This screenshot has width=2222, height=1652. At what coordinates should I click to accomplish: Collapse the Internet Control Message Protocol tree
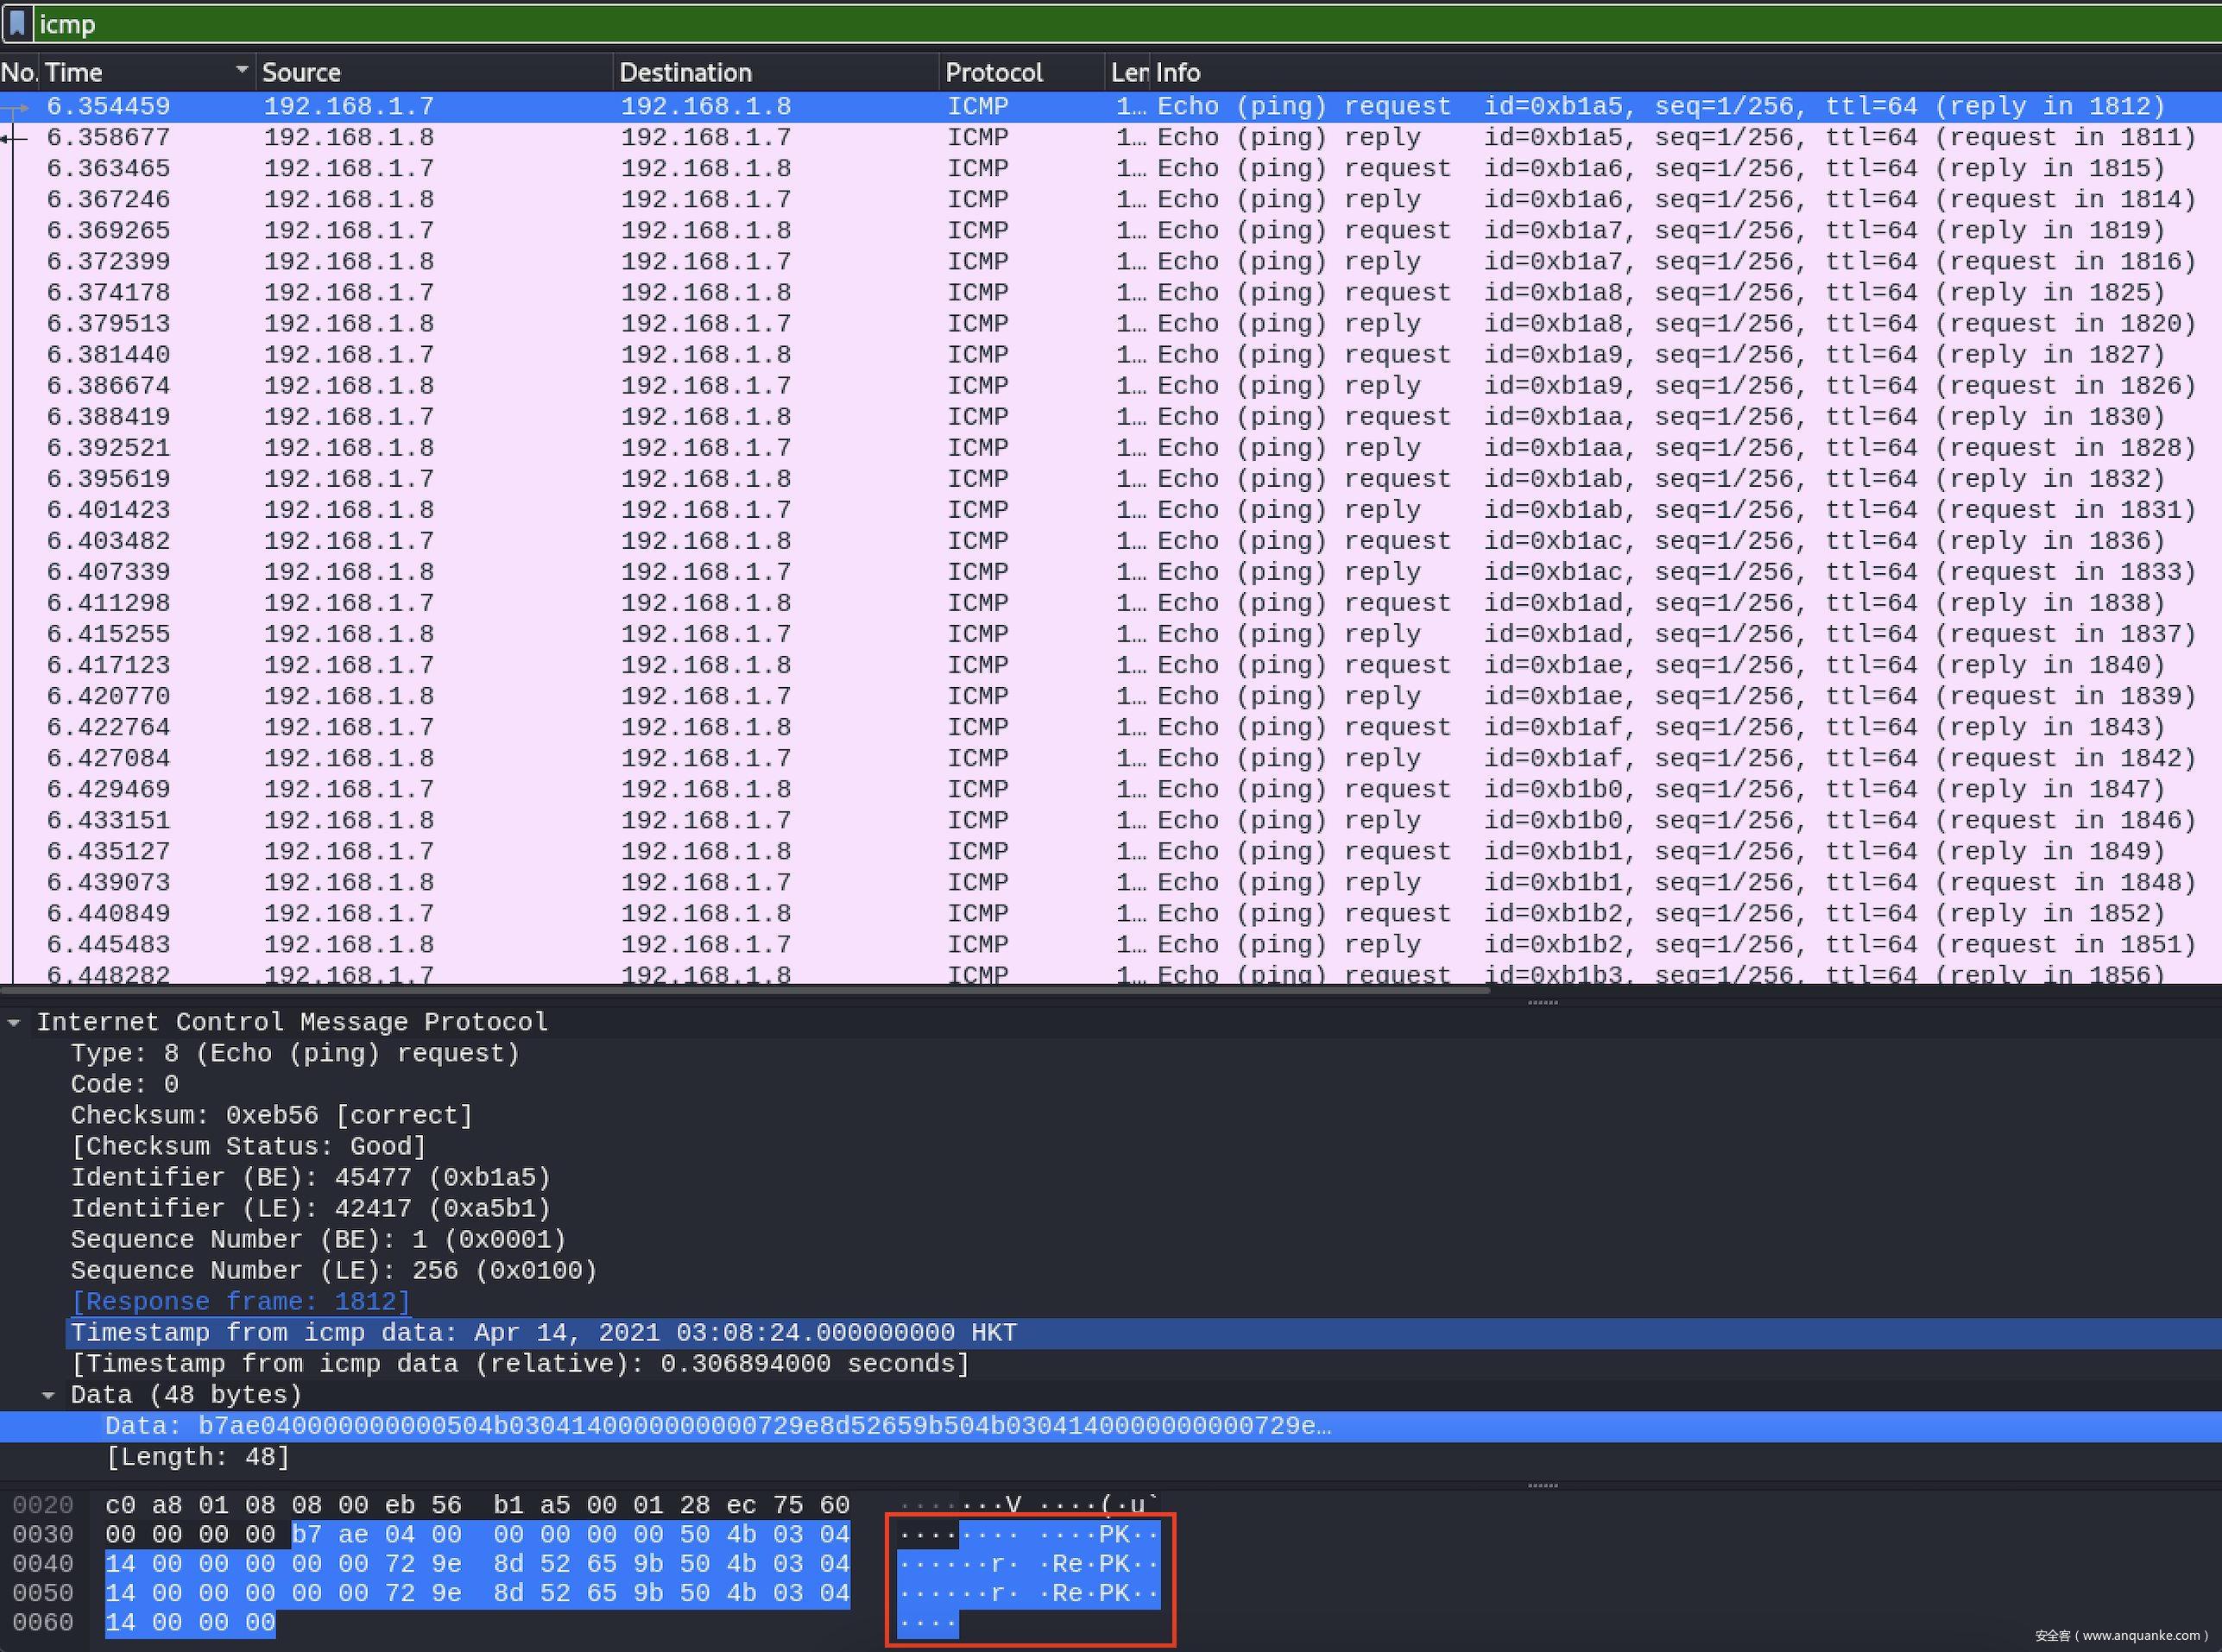pyautogui.click(x=14, y=1022)
